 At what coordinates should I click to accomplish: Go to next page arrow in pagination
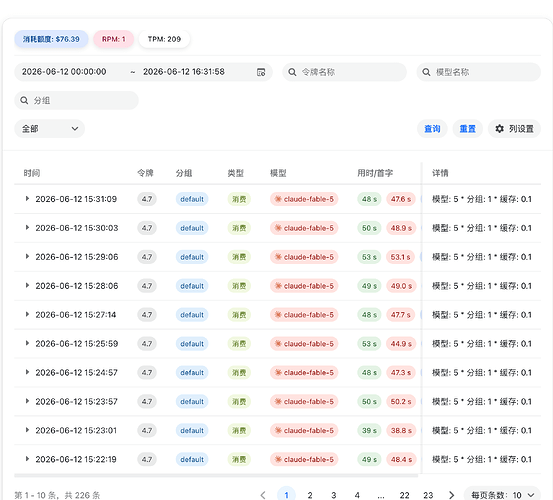(451, 495)
